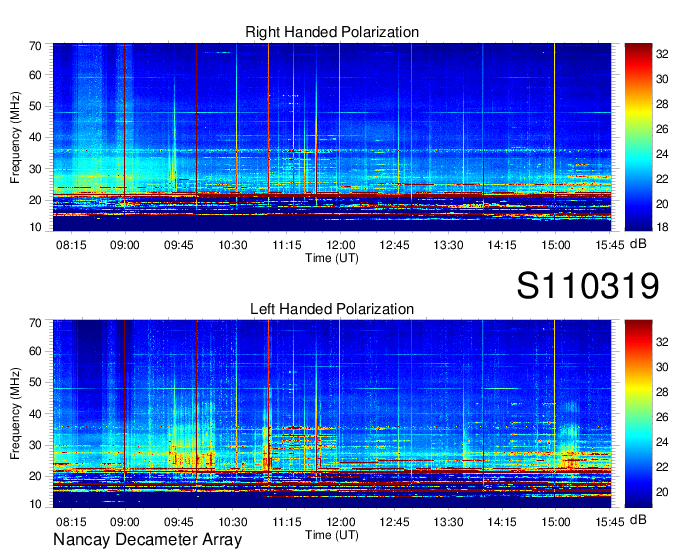Click the "10" frequency tick of Right Handed plot
Image resolution: width=680 pixels, height=552 pixels.
pyautogui.click(x=35, y=227)
